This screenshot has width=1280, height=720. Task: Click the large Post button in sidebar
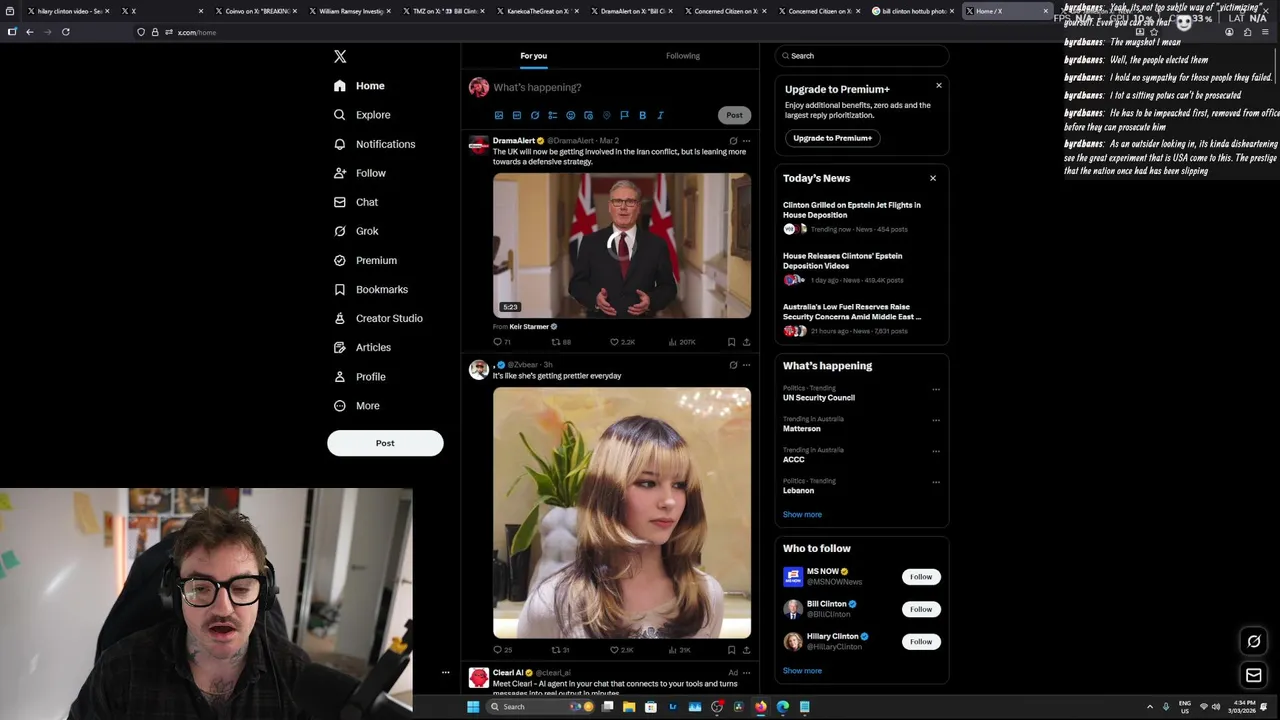point(385,443)
